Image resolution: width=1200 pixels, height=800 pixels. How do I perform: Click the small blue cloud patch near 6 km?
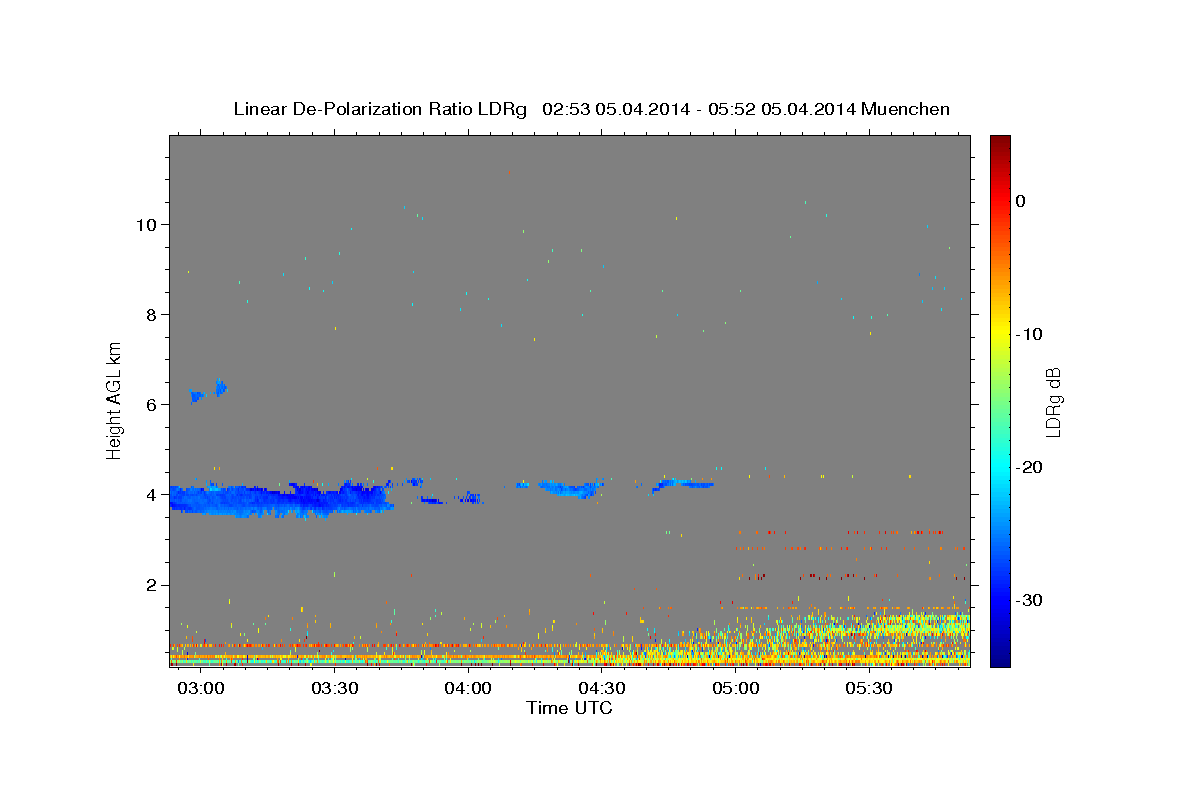click(x=209, y=391)
